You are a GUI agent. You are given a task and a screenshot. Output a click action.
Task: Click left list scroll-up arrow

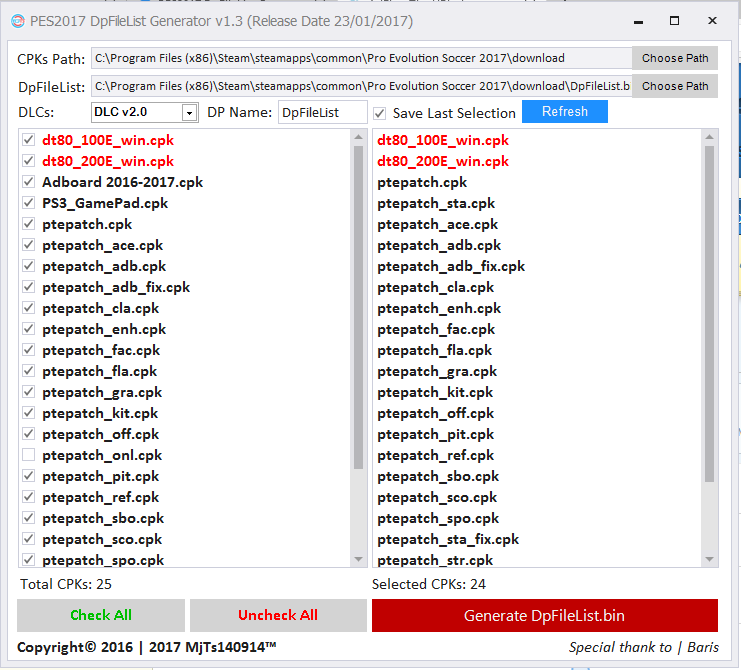pos(358,137)
